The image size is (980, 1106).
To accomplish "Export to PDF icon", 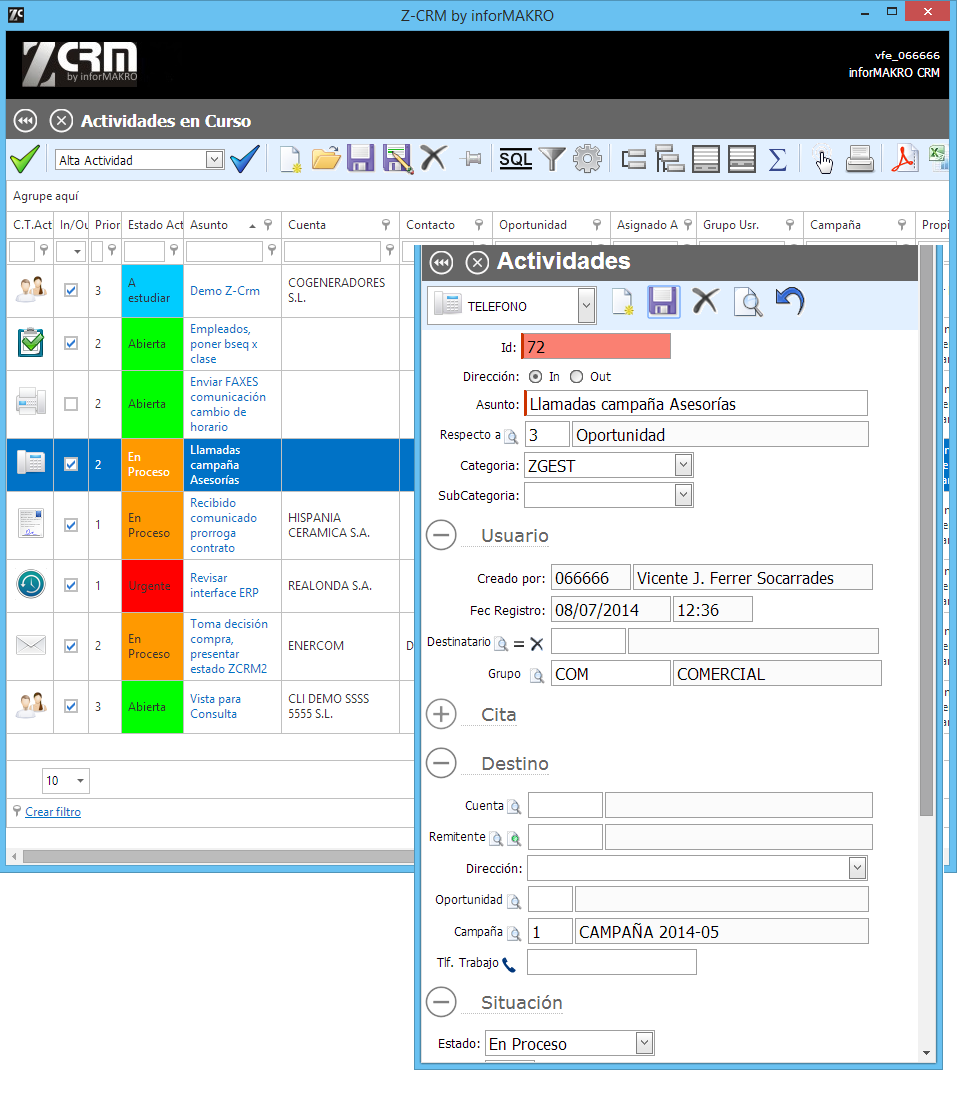I will [x=904, y=159].
